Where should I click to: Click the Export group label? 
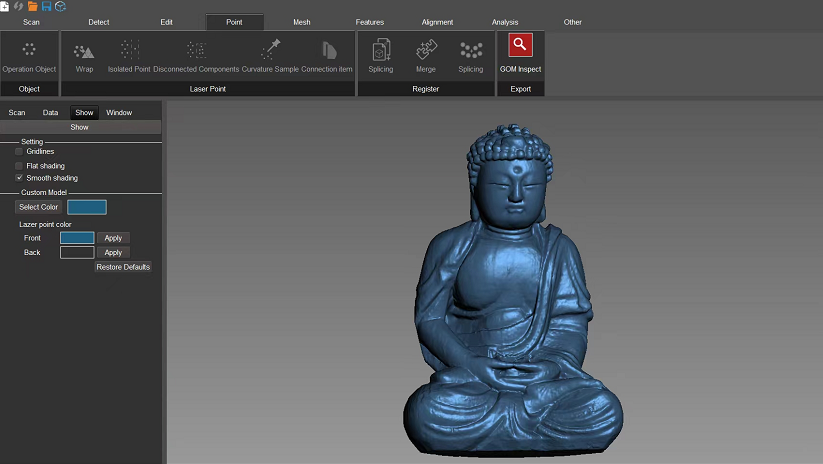[x=521, y=89]
